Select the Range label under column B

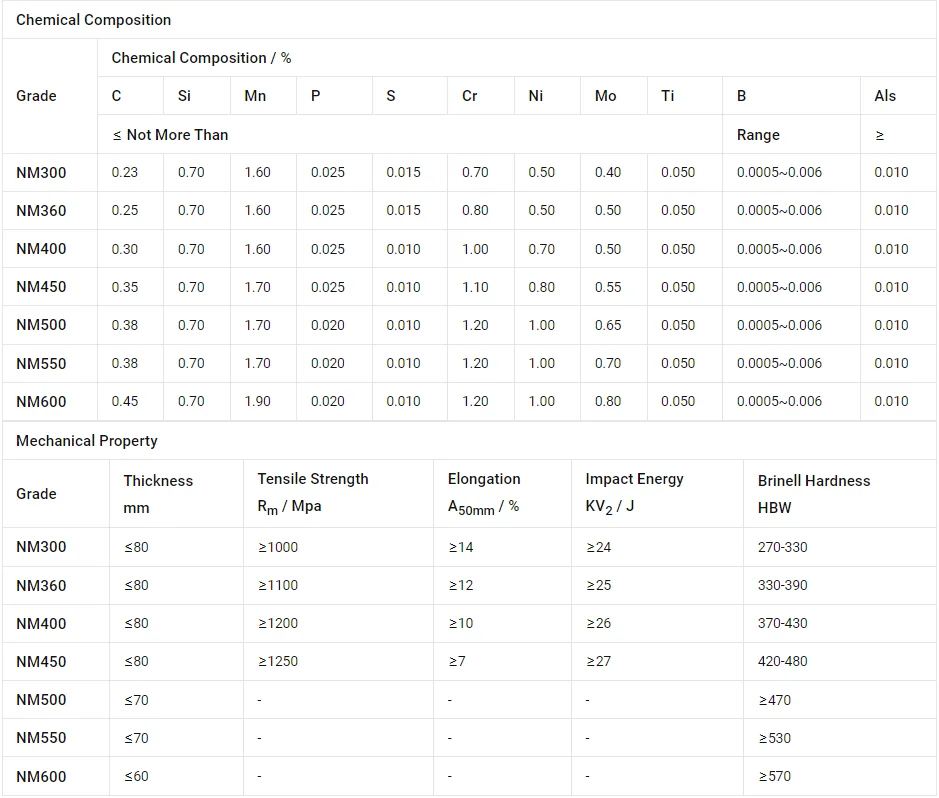[758, 135]
